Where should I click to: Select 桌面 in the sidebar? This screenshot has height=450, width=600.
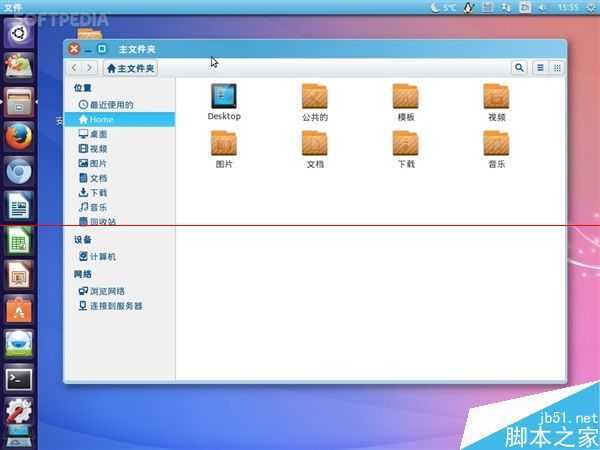119,134
